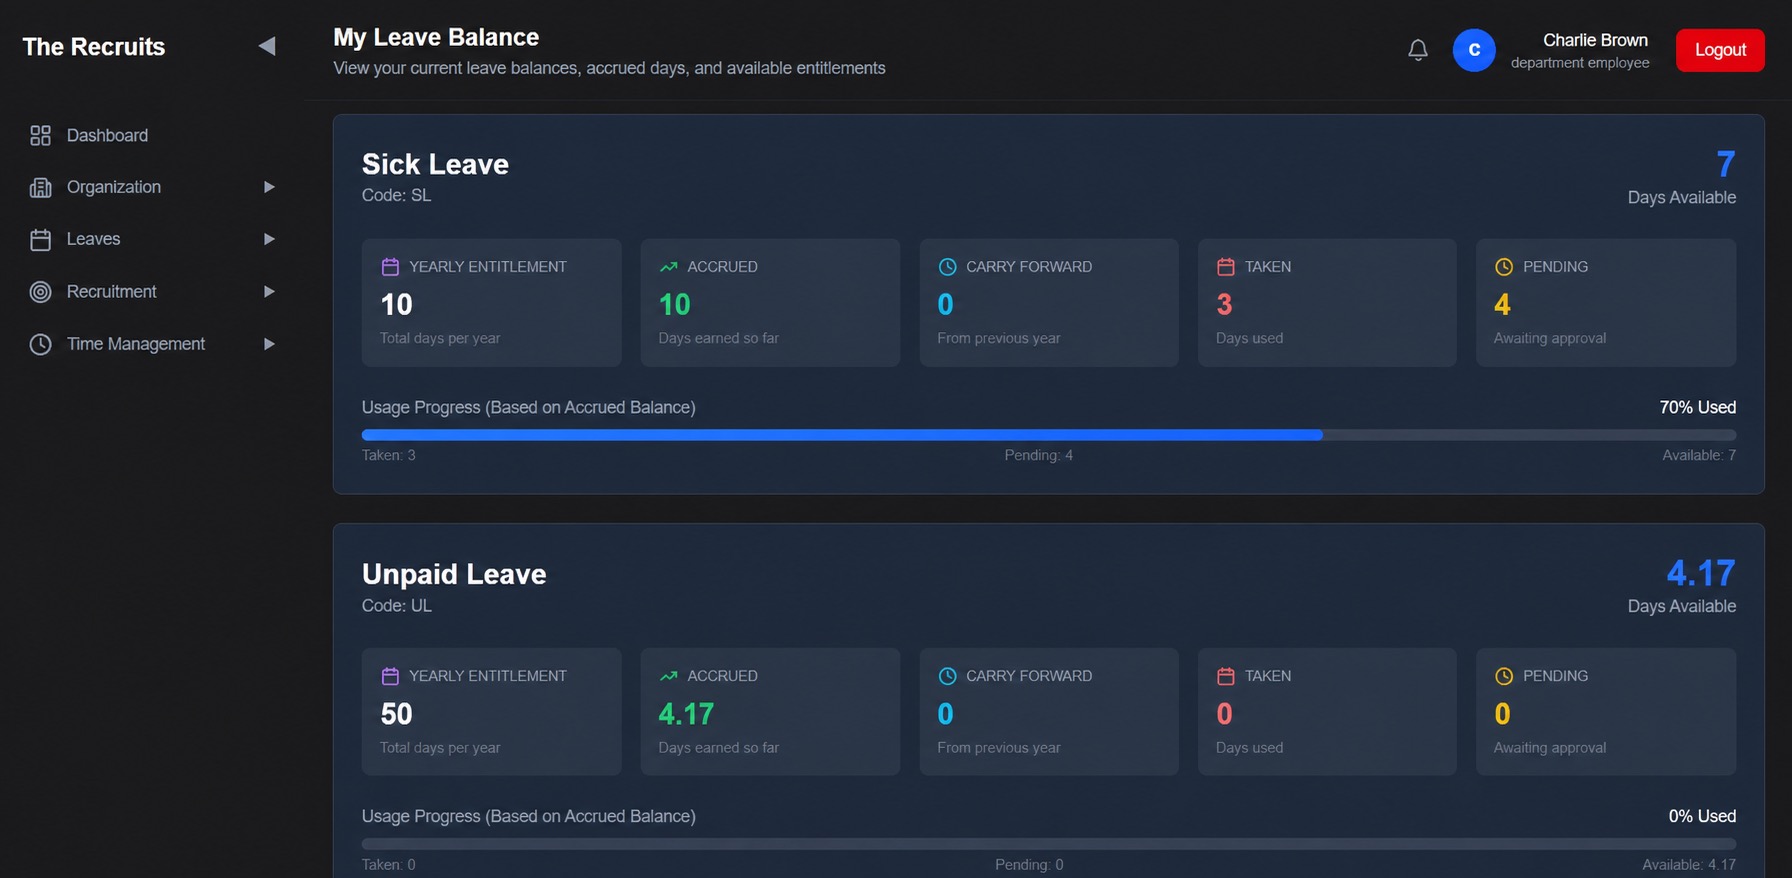This screenshot has width=1792, height=878.
Task: Click the Unpaid Leave card heading
Action: pyautogui.click(x=454, y=574)
